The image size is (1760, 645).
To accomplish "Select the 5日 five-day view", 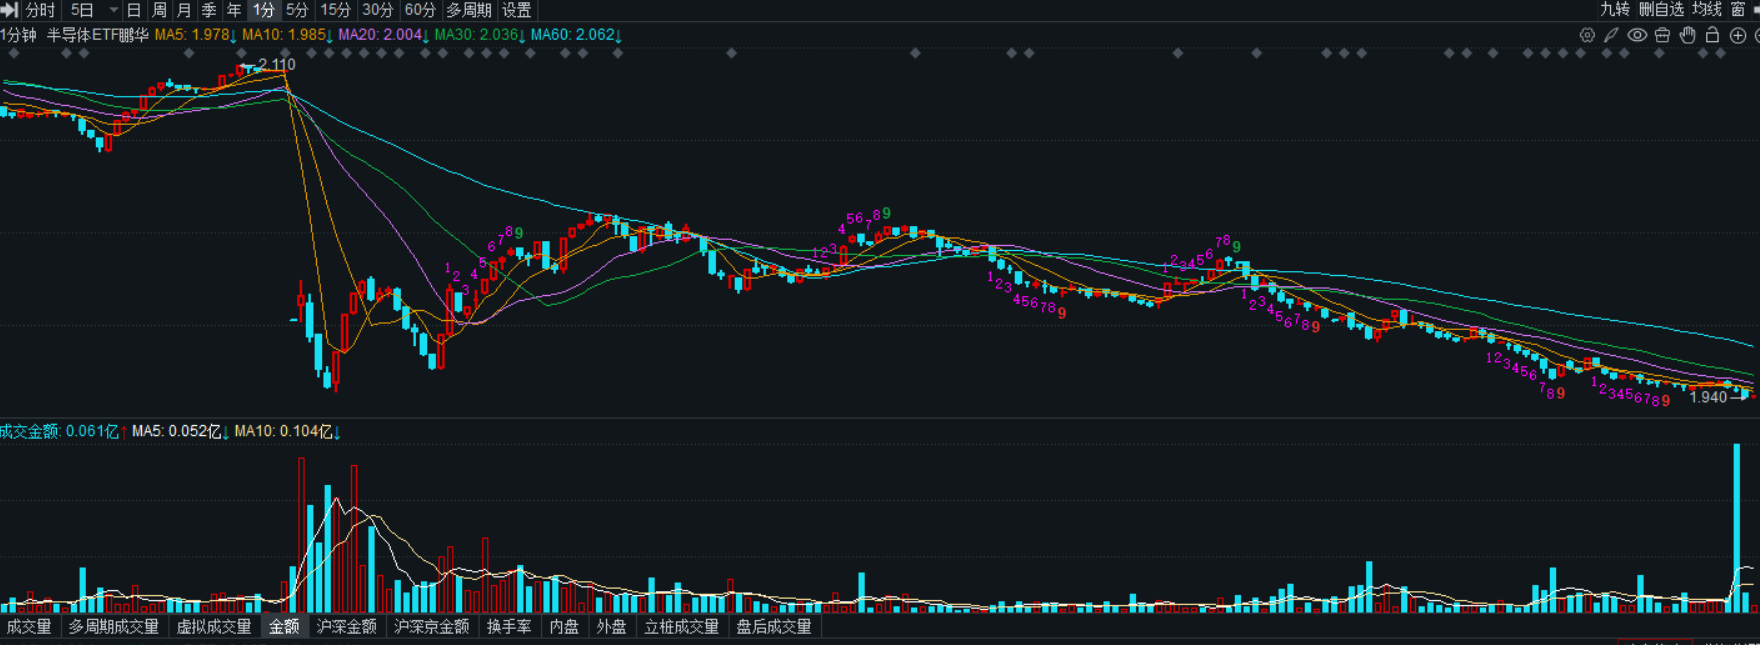I will click(82, 10).
